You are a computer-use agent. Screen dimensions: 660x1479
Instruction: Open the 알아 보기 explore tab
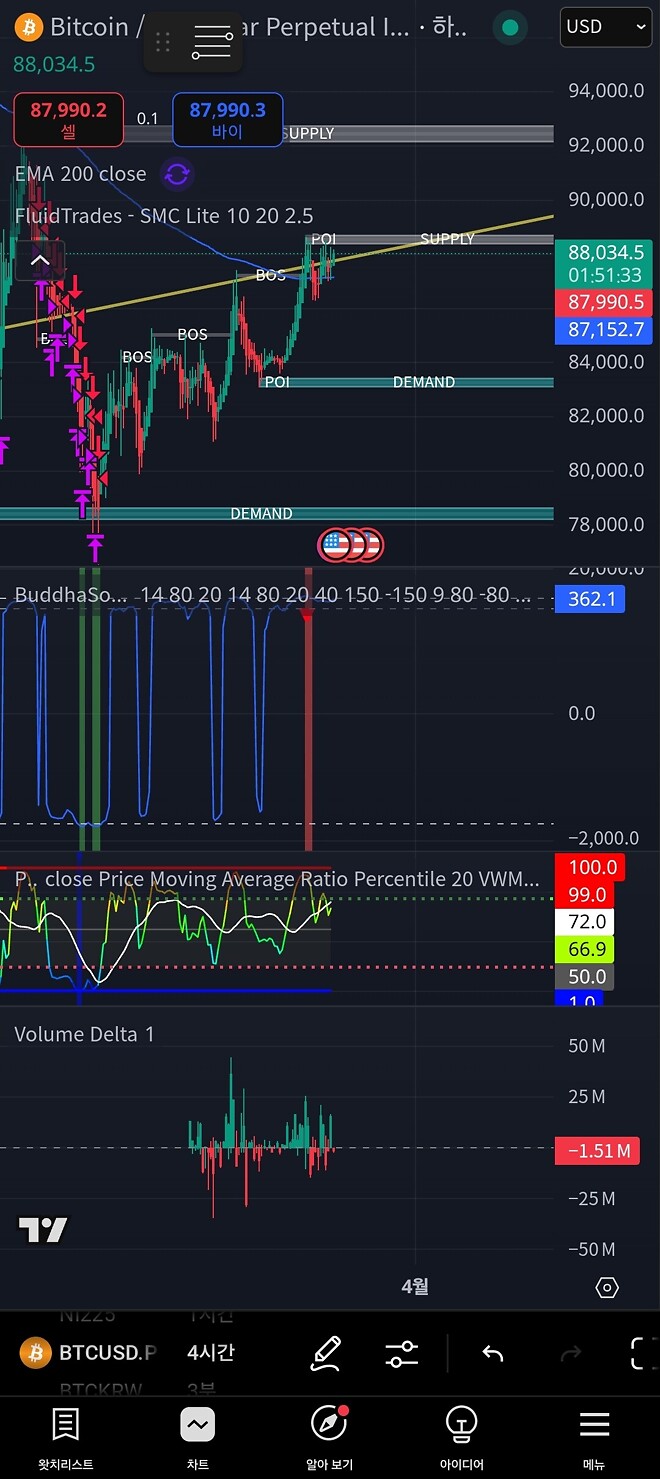[329, 1438]
